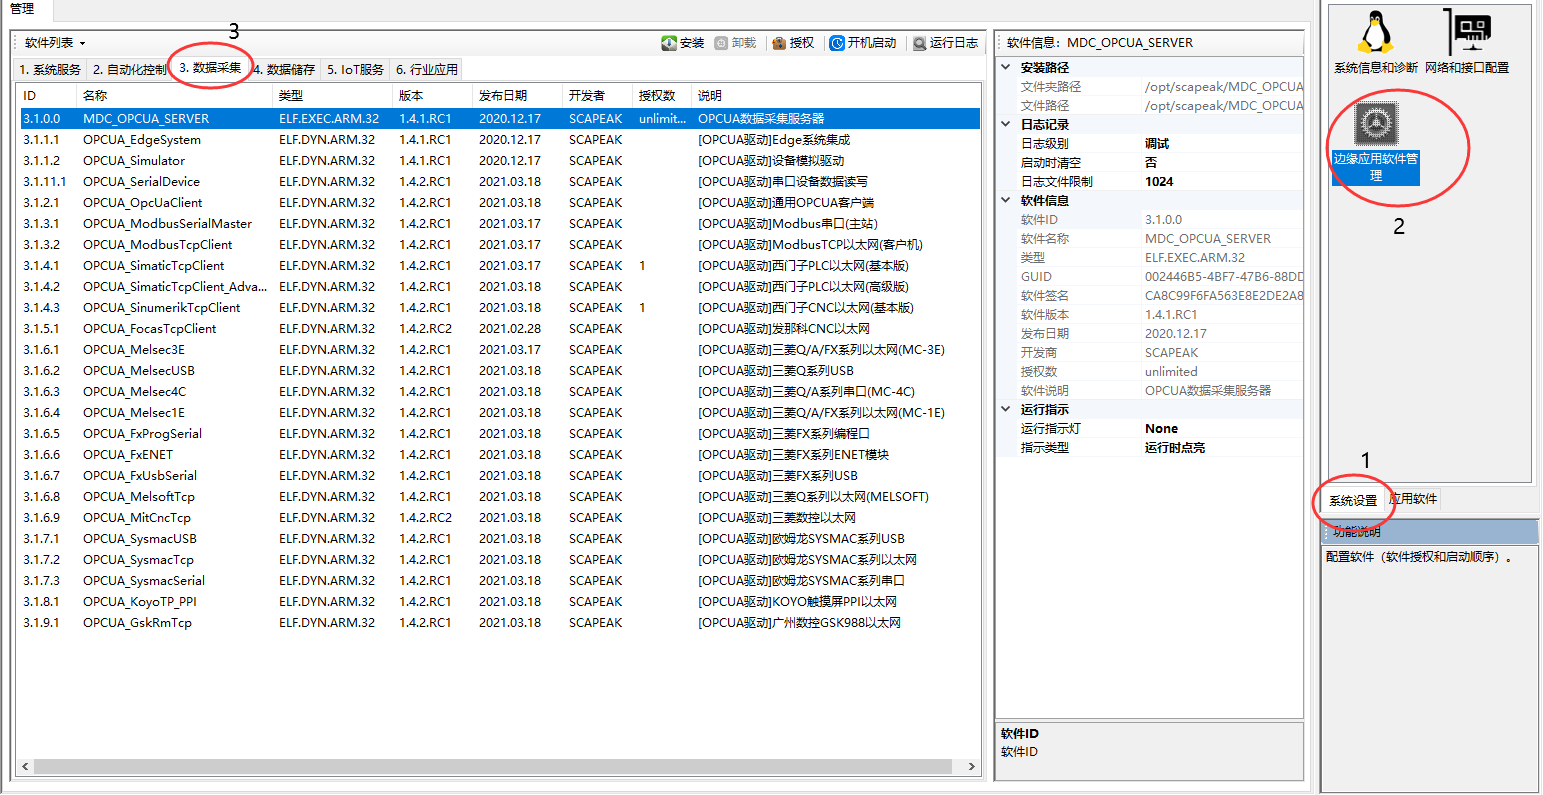Switch to the 5. IoT服务 tab
This screenshot has width=1543, height=795.
(355, 70)
